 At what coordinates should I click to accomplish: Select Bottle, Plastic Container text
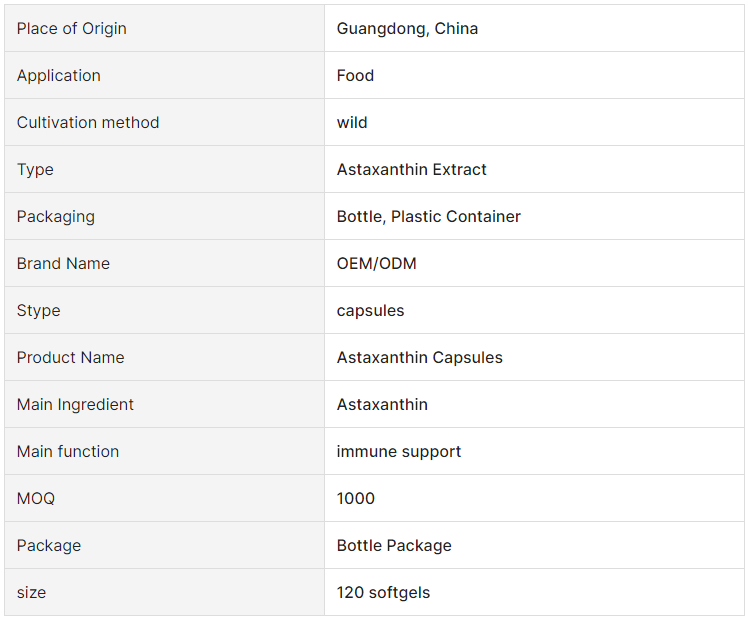pos(428,217)
